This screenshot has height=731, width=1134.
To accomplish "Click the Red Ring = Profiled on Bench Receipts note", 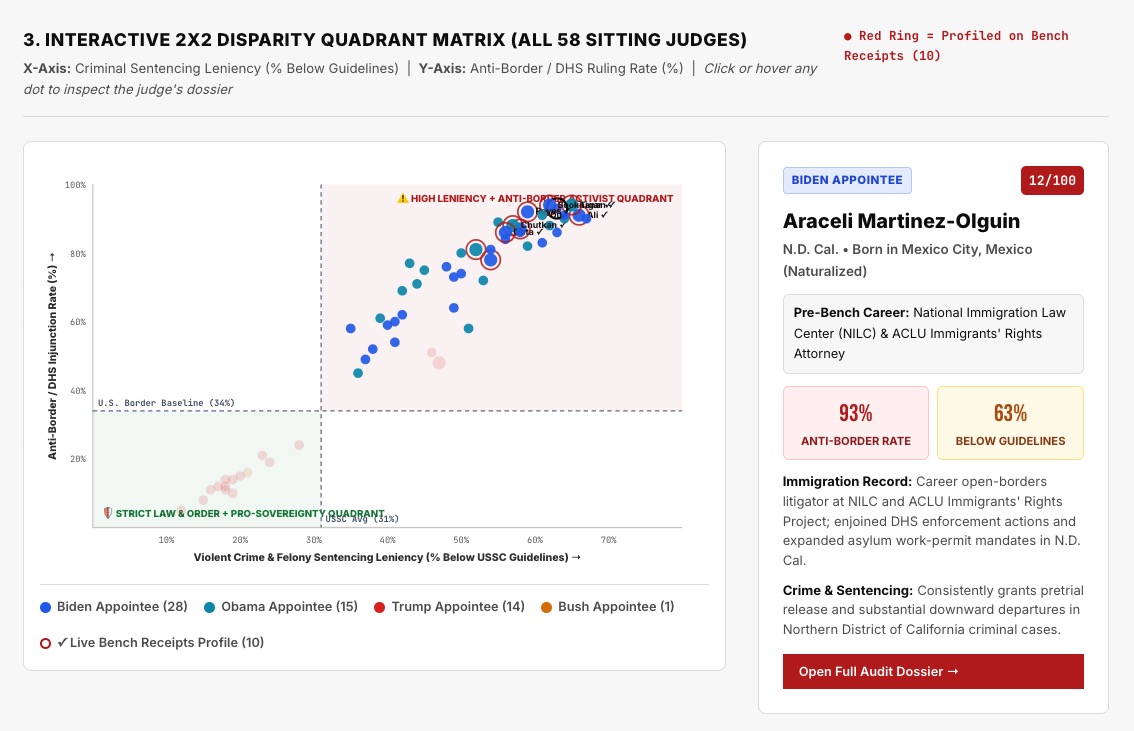I will pos(956,46).
